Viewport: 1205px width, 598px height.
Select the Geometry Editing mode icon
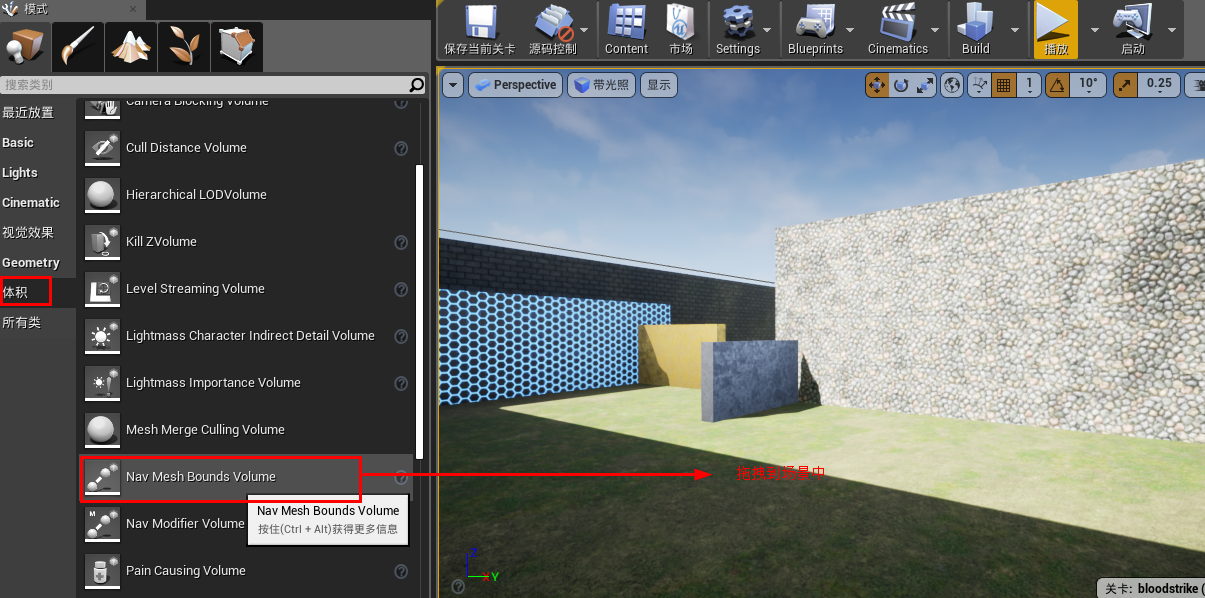(237, 46)
